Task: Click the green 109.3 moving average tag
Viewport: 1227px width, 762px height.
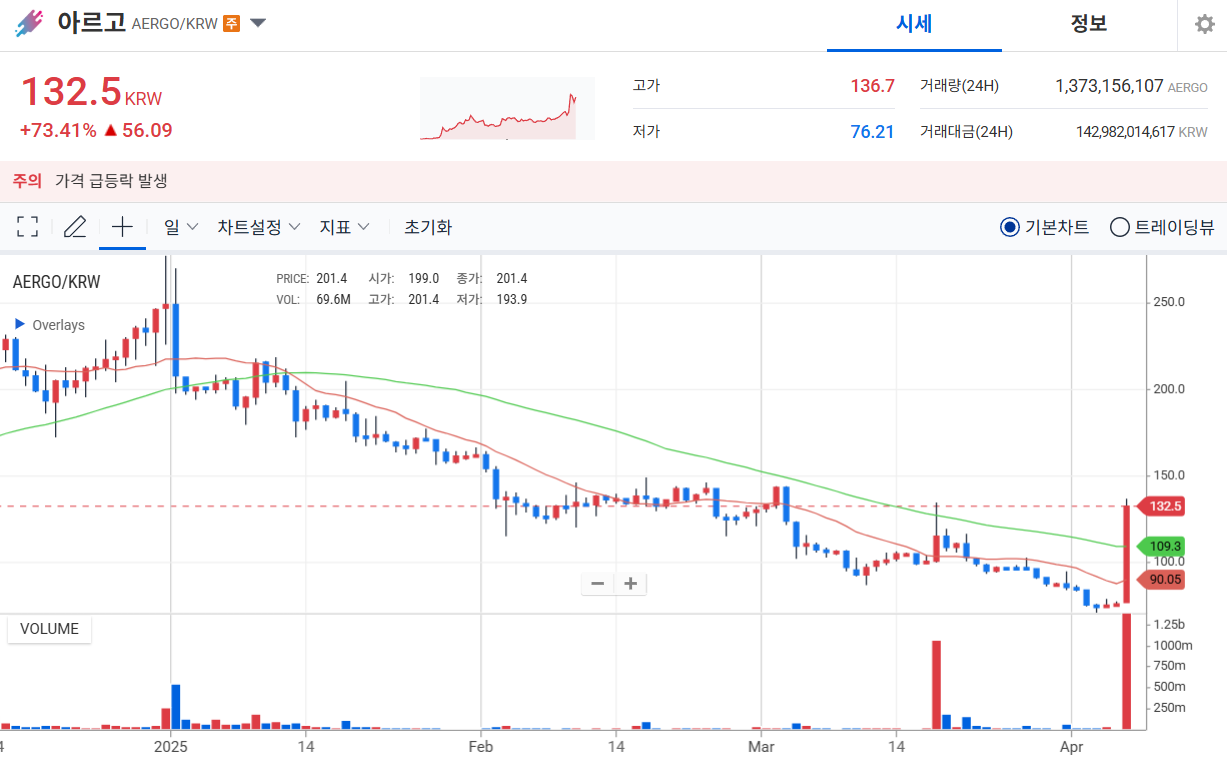Action: click(x=1161, y=546)
